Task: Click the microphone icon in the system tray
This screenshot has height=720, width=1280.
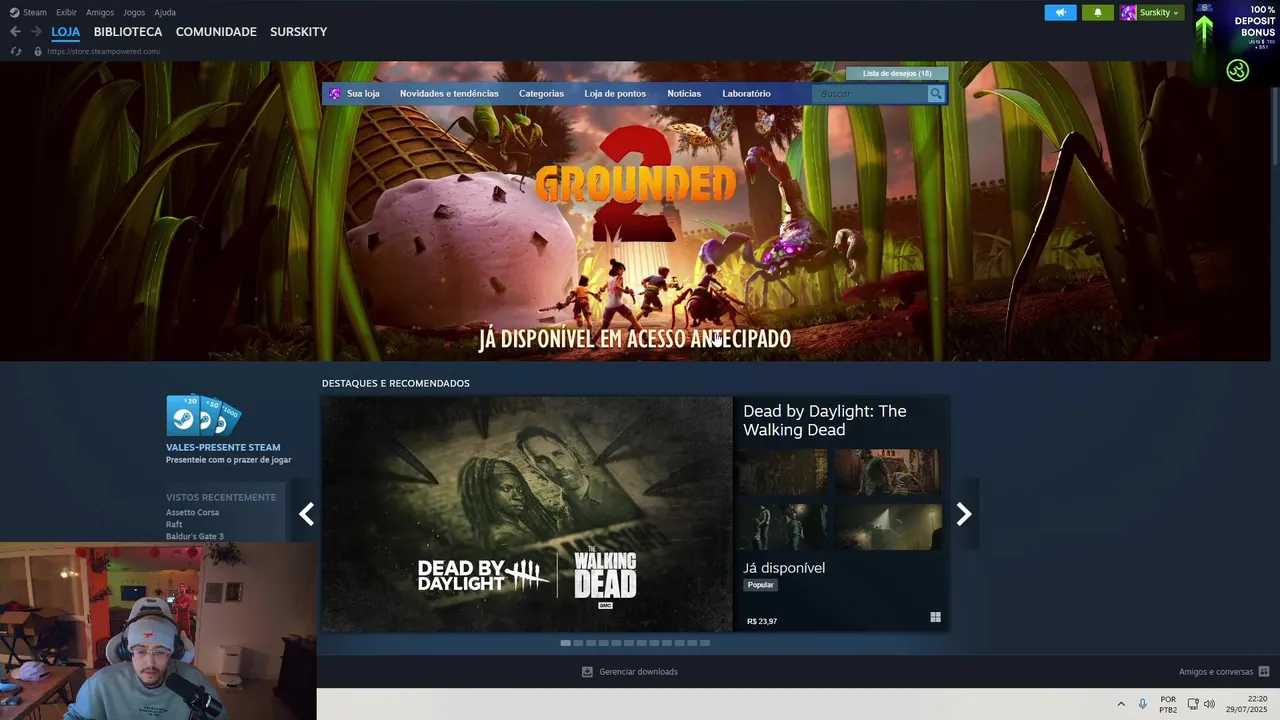Action: coord(1142,704)
